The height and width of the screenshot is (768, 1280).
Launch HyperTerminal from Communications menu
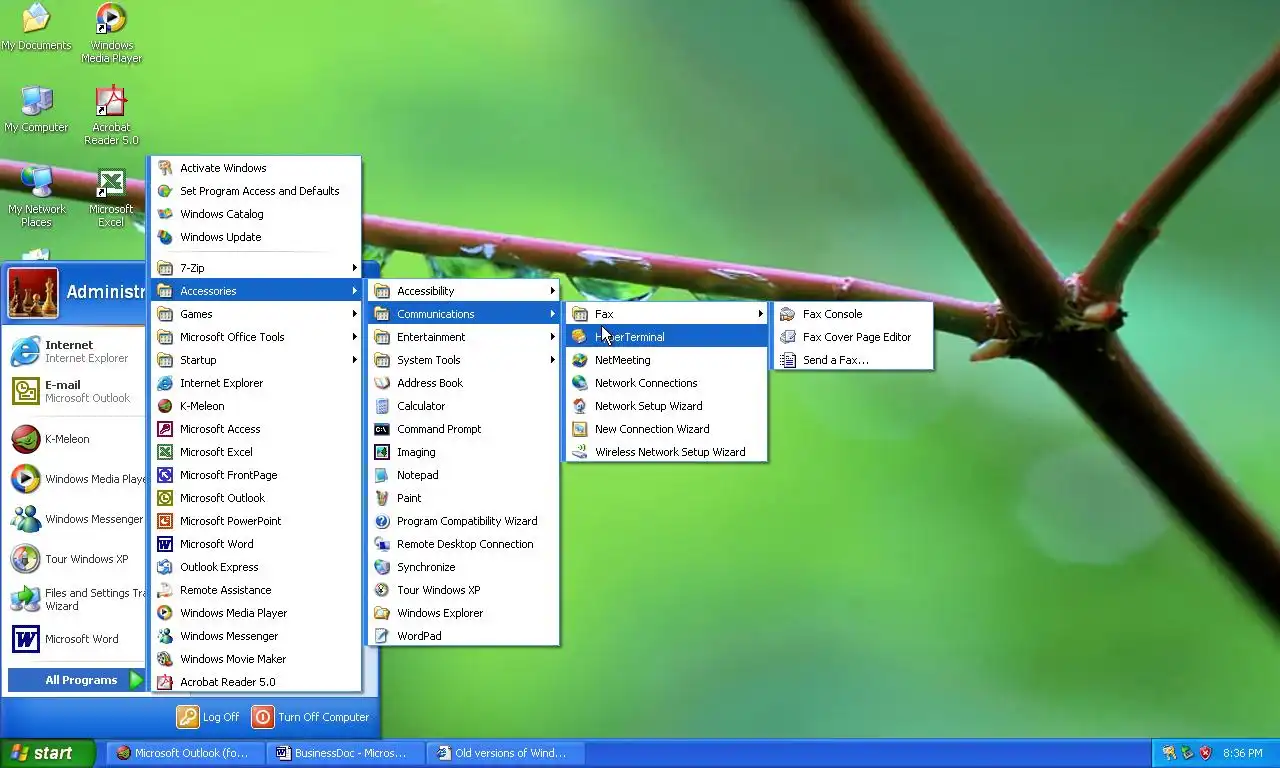click(x=666, y=337)
